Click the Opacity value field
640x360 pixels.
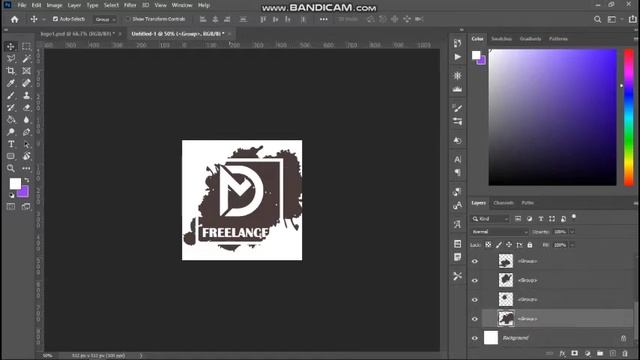tap(560, 232)
